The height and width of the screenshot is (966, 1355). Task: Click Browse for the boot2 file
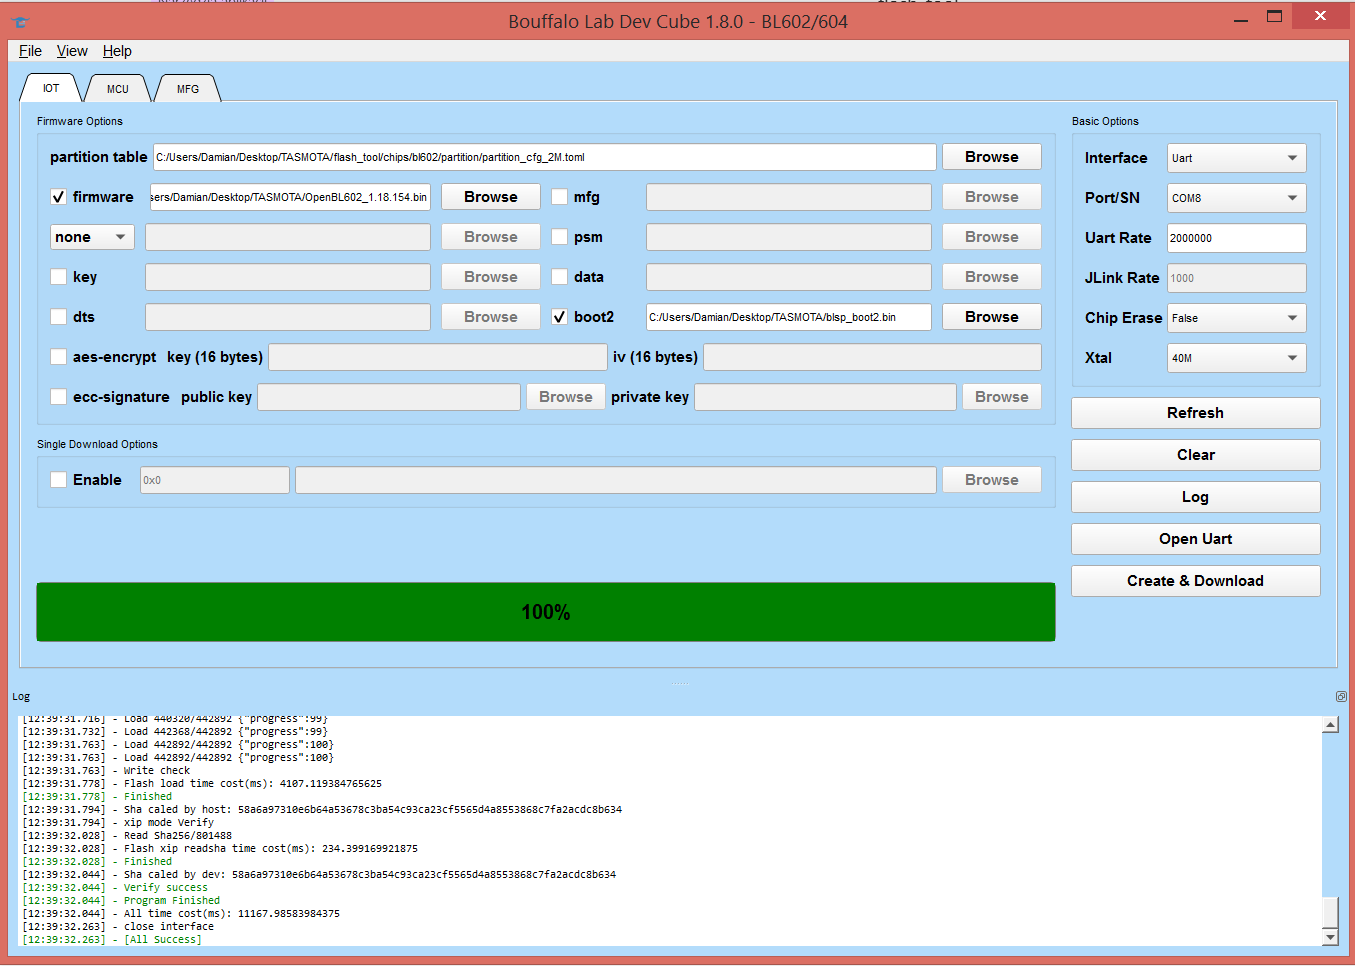click(x=992, y=317)
